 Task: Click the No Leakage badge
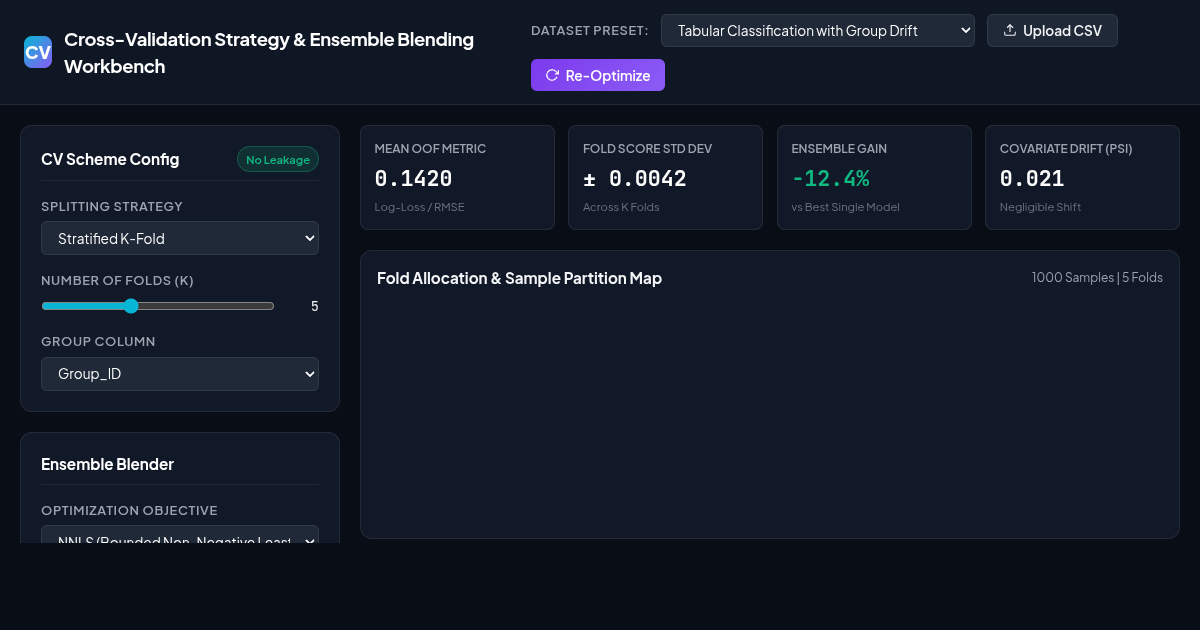(278, 160)
